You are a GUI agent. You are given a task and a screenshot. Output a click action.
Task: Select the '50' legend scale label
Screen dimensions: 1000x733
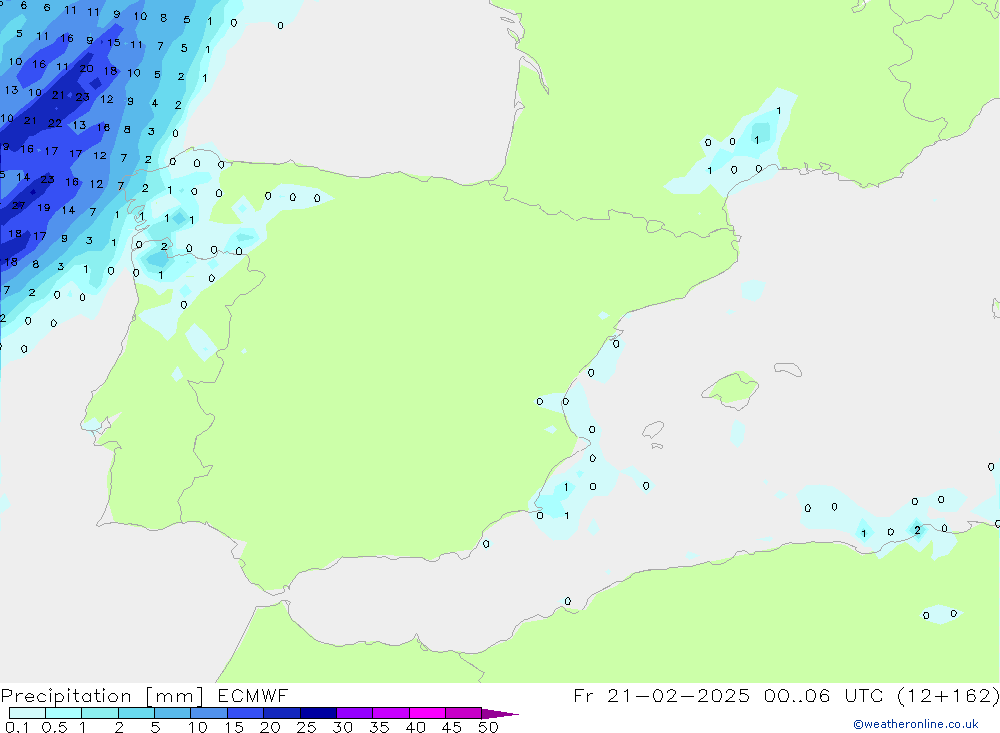[x=488, y=727]
